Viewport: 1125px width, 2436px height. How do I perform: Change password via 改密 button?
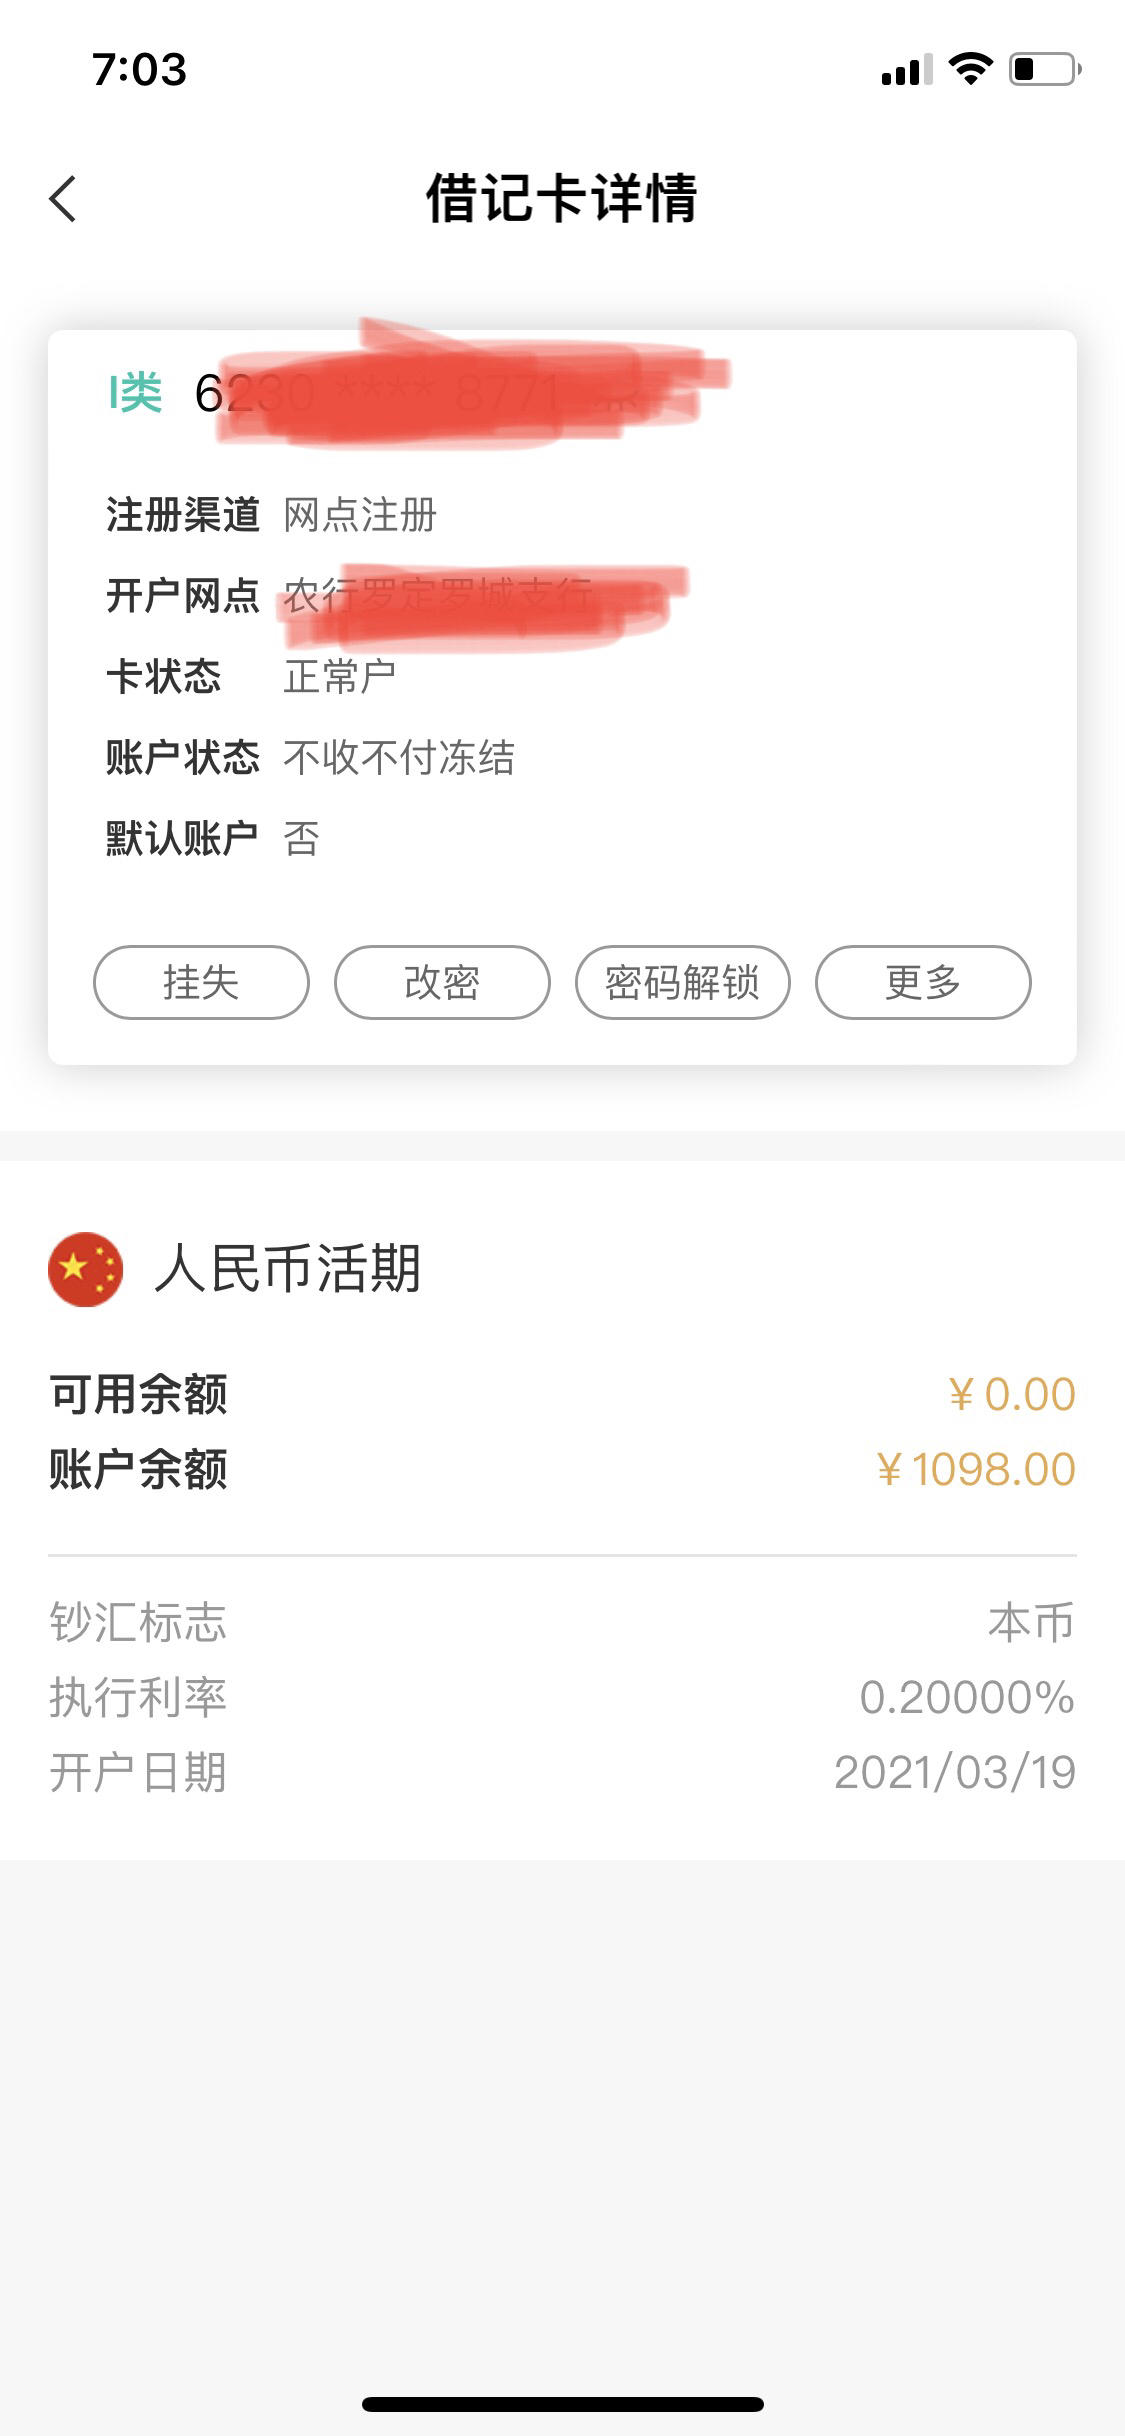click(x=442, y=982)
